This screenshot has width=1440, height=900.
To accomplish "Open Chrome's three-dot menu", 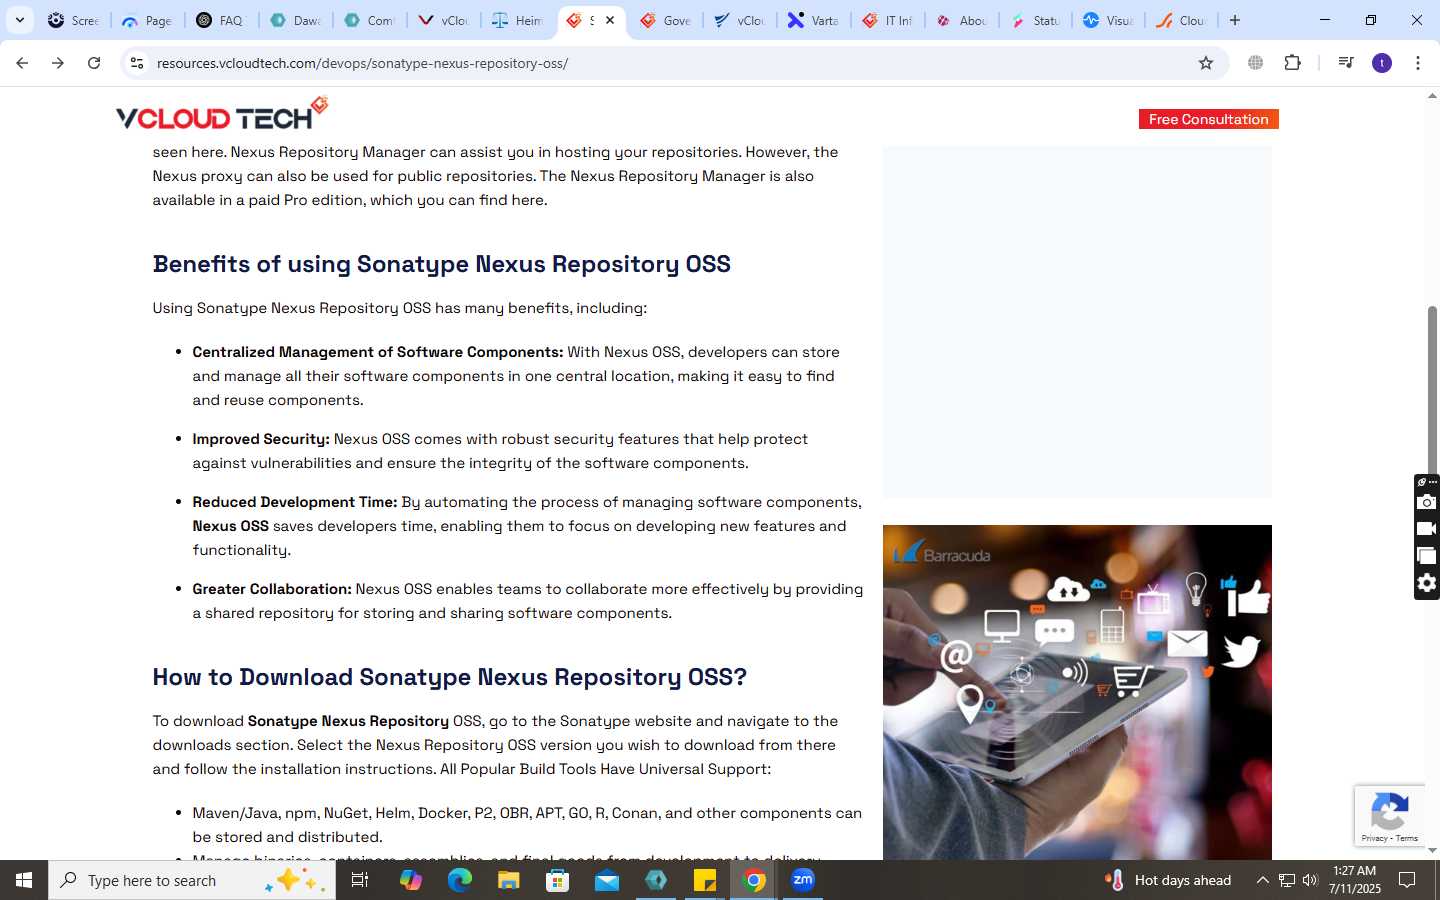I will (x=1418, y=63).
